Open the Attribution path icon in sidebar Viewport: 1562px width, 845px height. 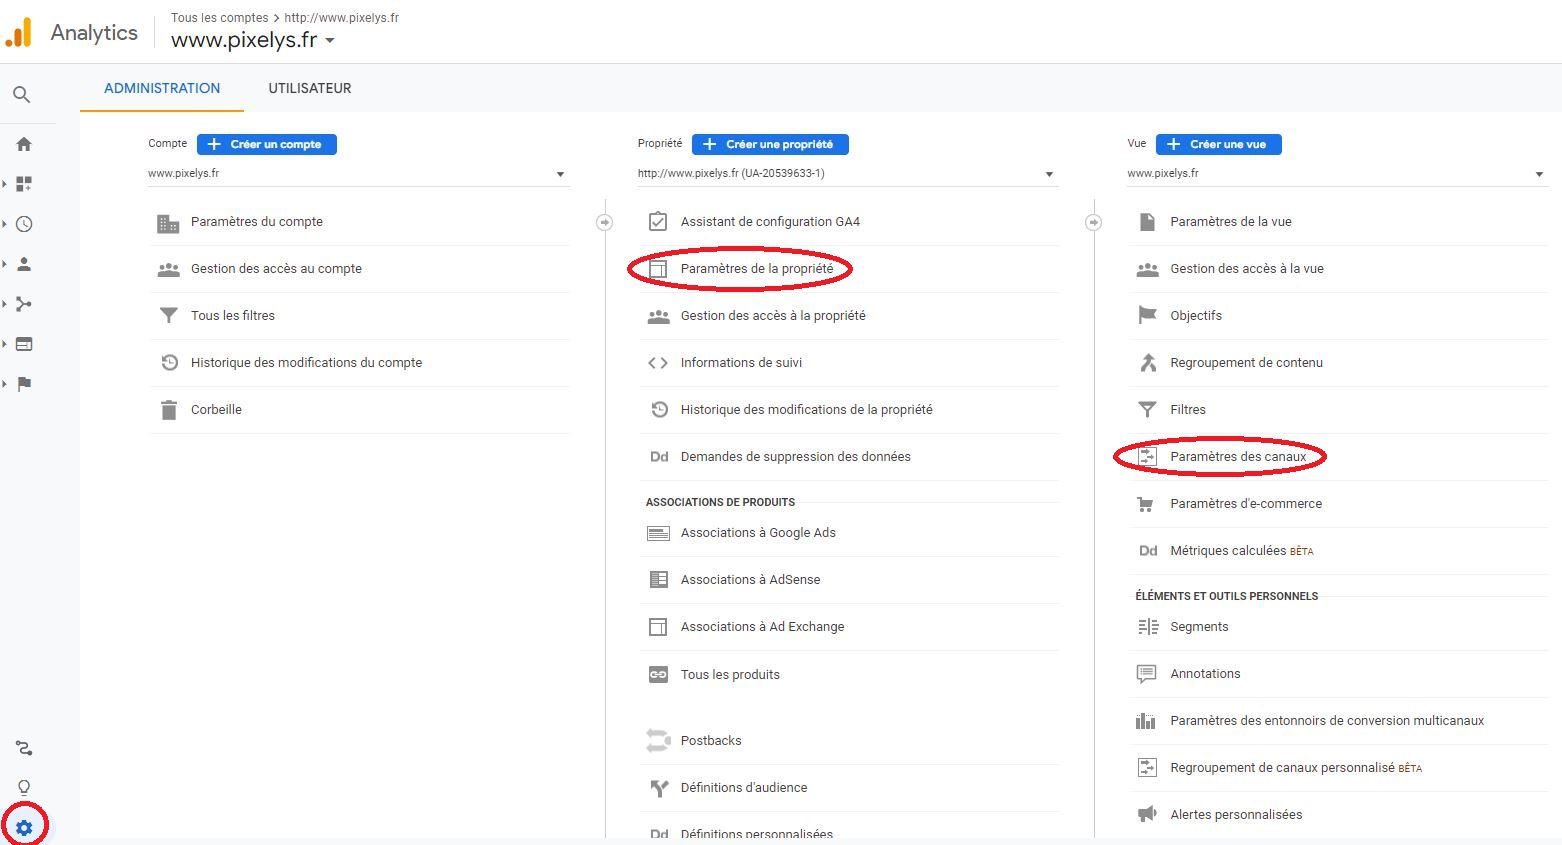point(24,748)
